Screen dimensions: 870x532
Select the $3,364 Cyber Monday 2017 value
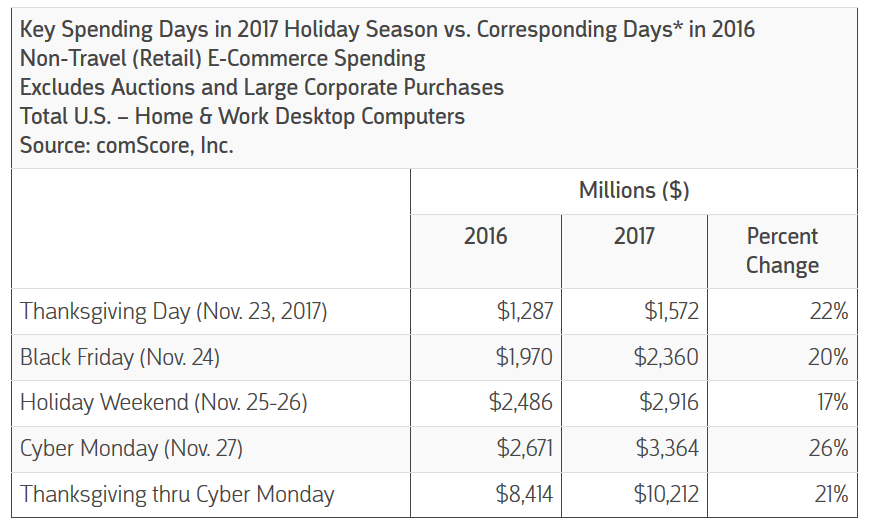[666, 448]
